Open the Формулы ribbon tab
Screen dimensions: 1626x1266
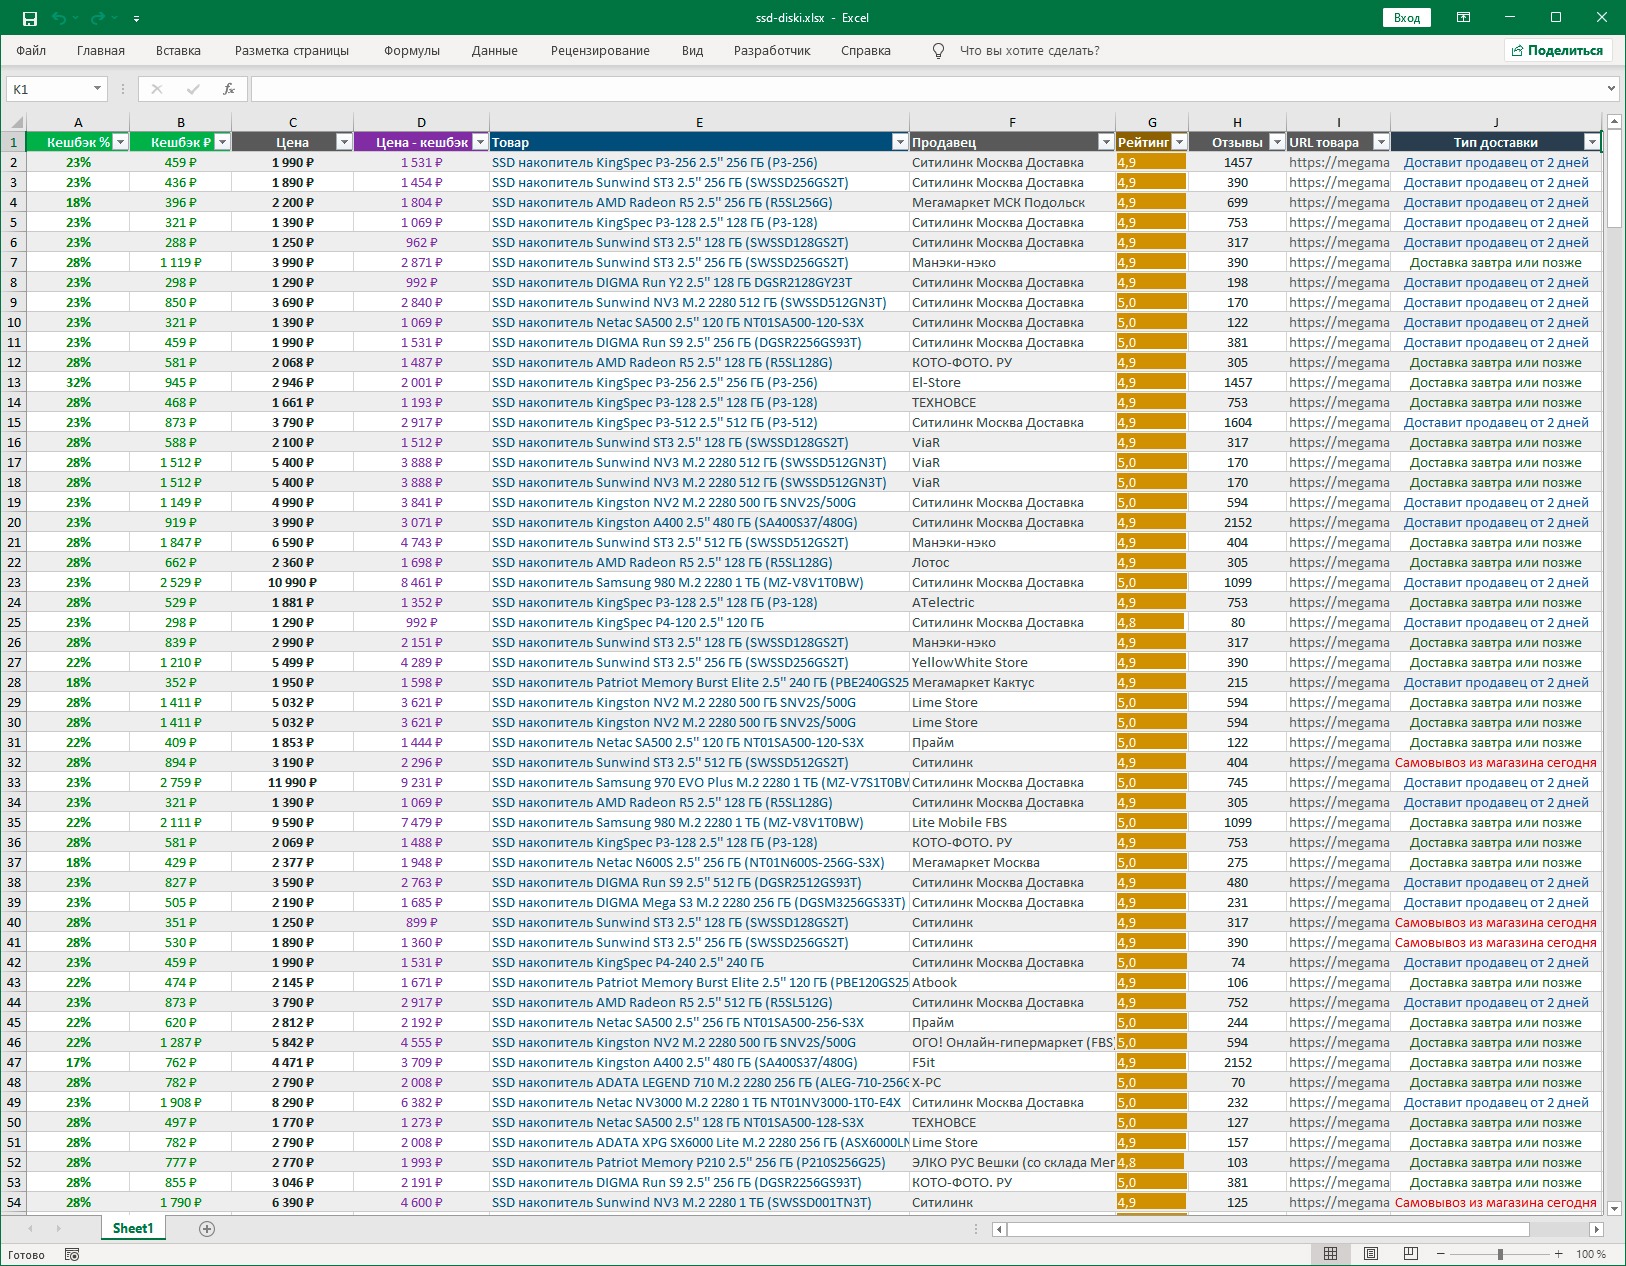412,51
